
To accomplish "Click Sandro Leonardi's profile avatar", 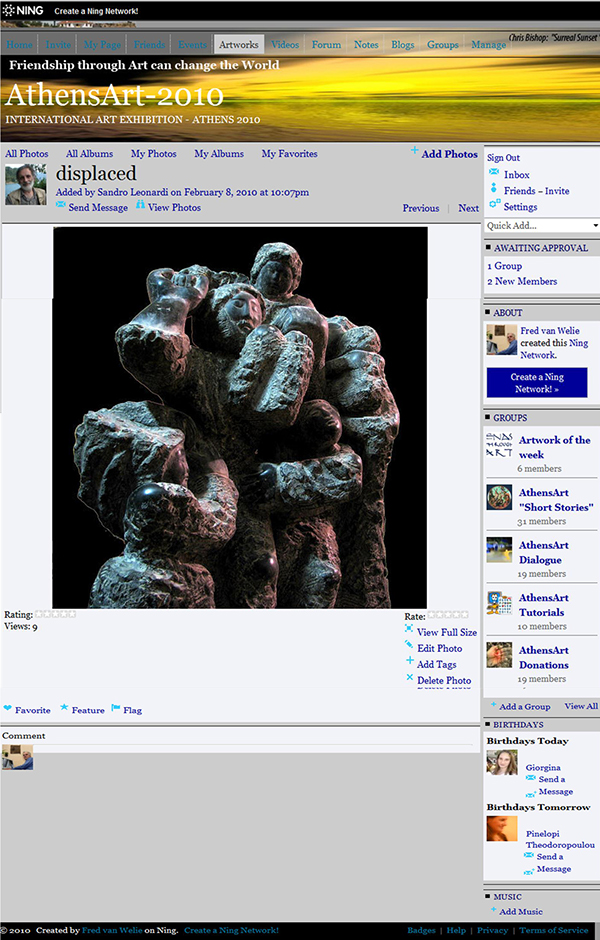I will pos(26,185).
